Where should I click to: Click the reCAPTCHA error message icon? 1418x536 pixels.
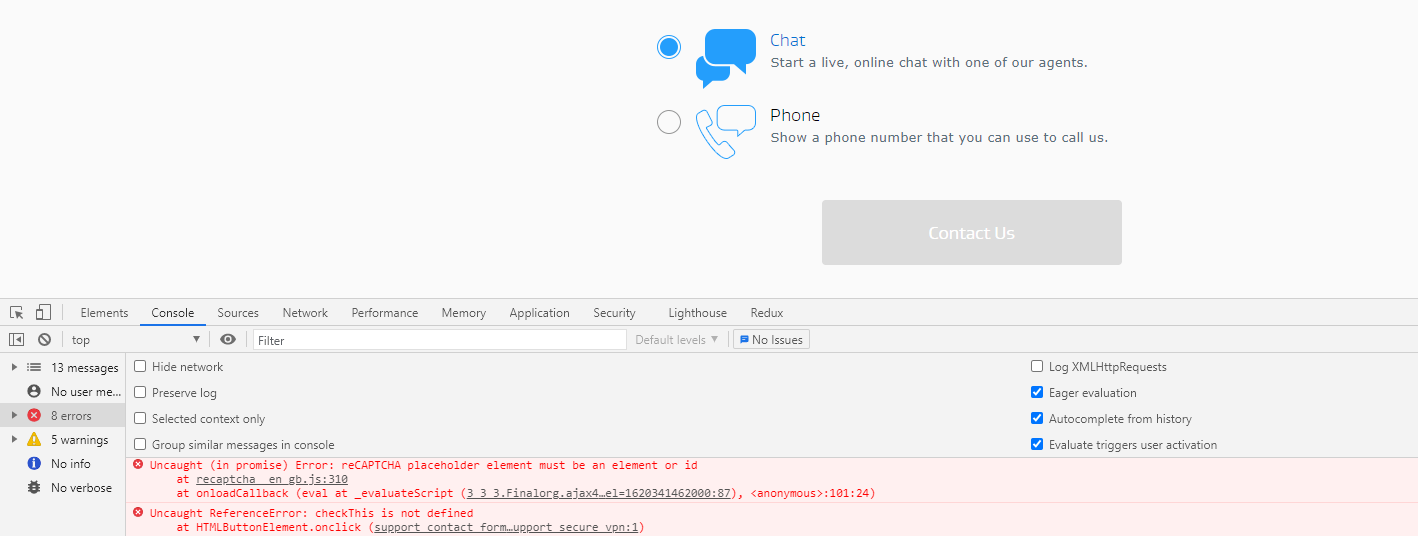(x=138, y=464)
